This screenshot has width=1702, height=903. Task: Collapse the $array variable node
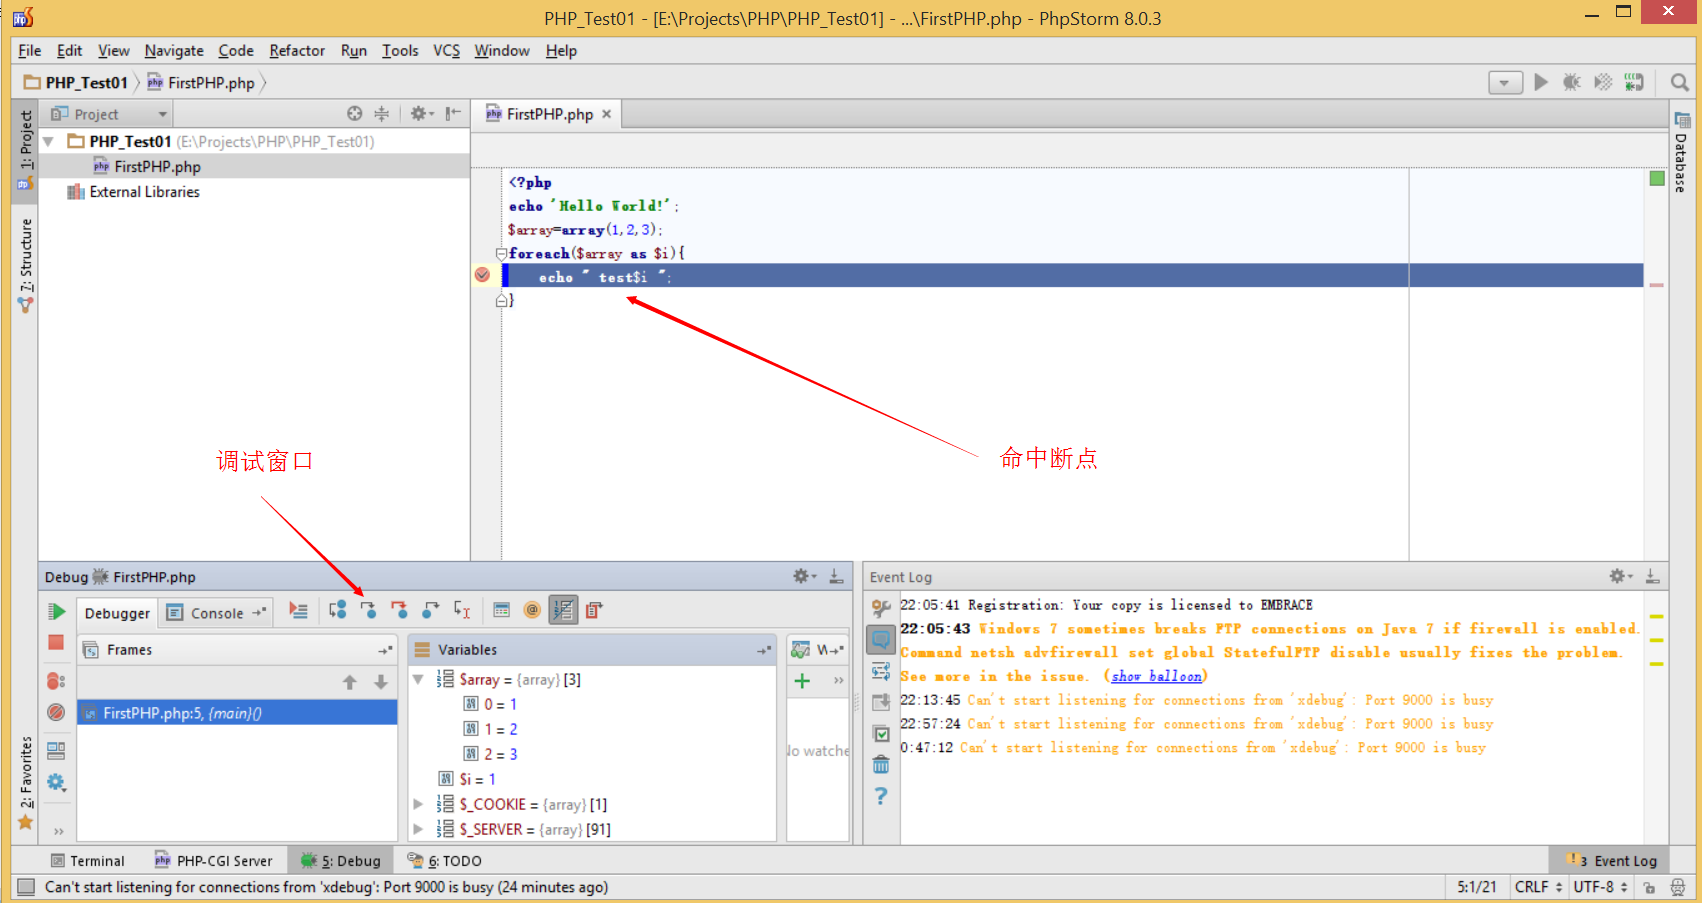coord(419,679)
